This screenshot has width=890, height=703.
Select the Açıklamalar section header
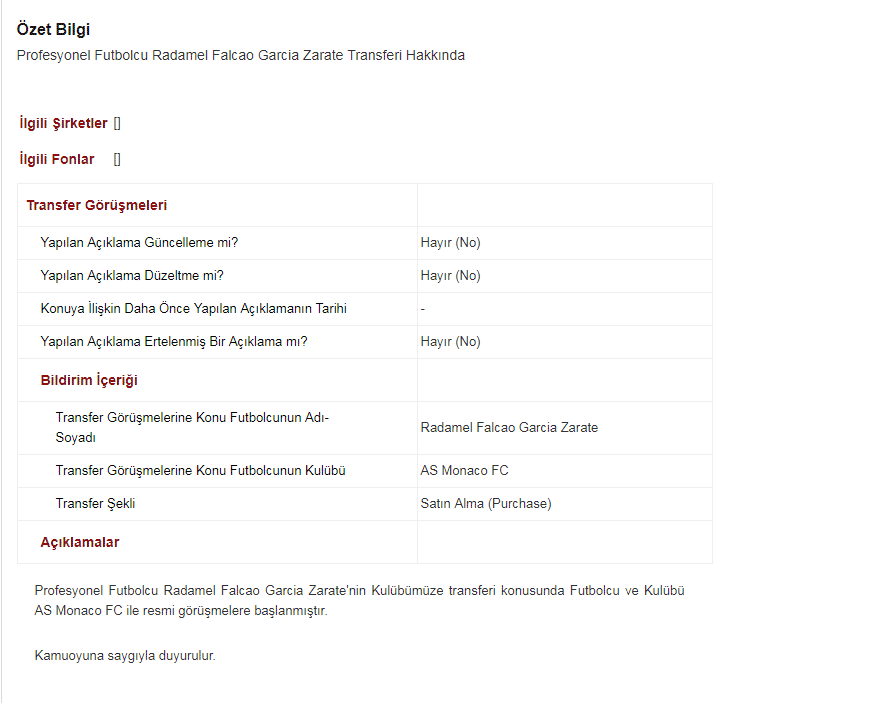pos(80,542)
